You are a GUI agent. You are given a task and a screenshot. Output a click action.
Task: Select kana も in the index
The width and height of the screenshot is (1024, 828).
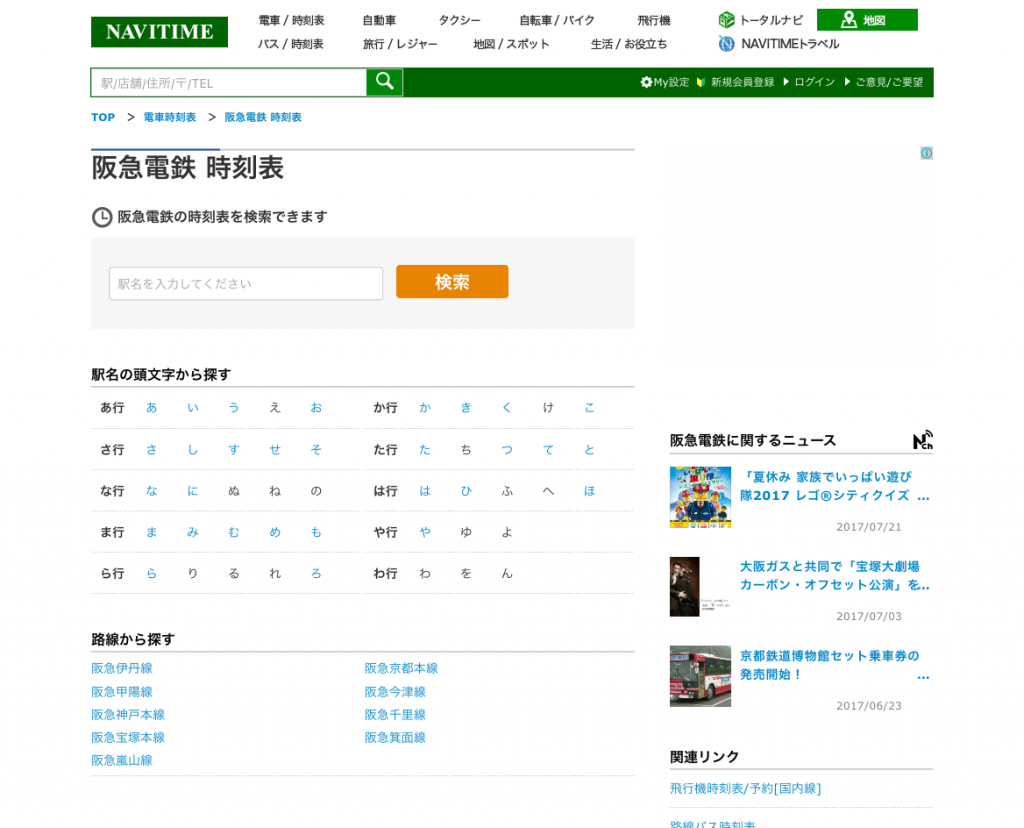point(316,532)
